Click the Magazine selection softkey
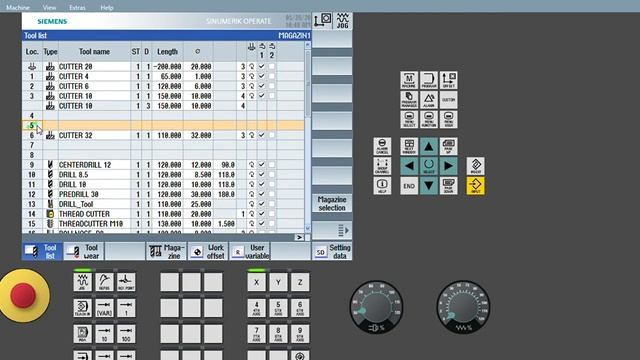The image size is (640, 360). (x=332, y=203)
